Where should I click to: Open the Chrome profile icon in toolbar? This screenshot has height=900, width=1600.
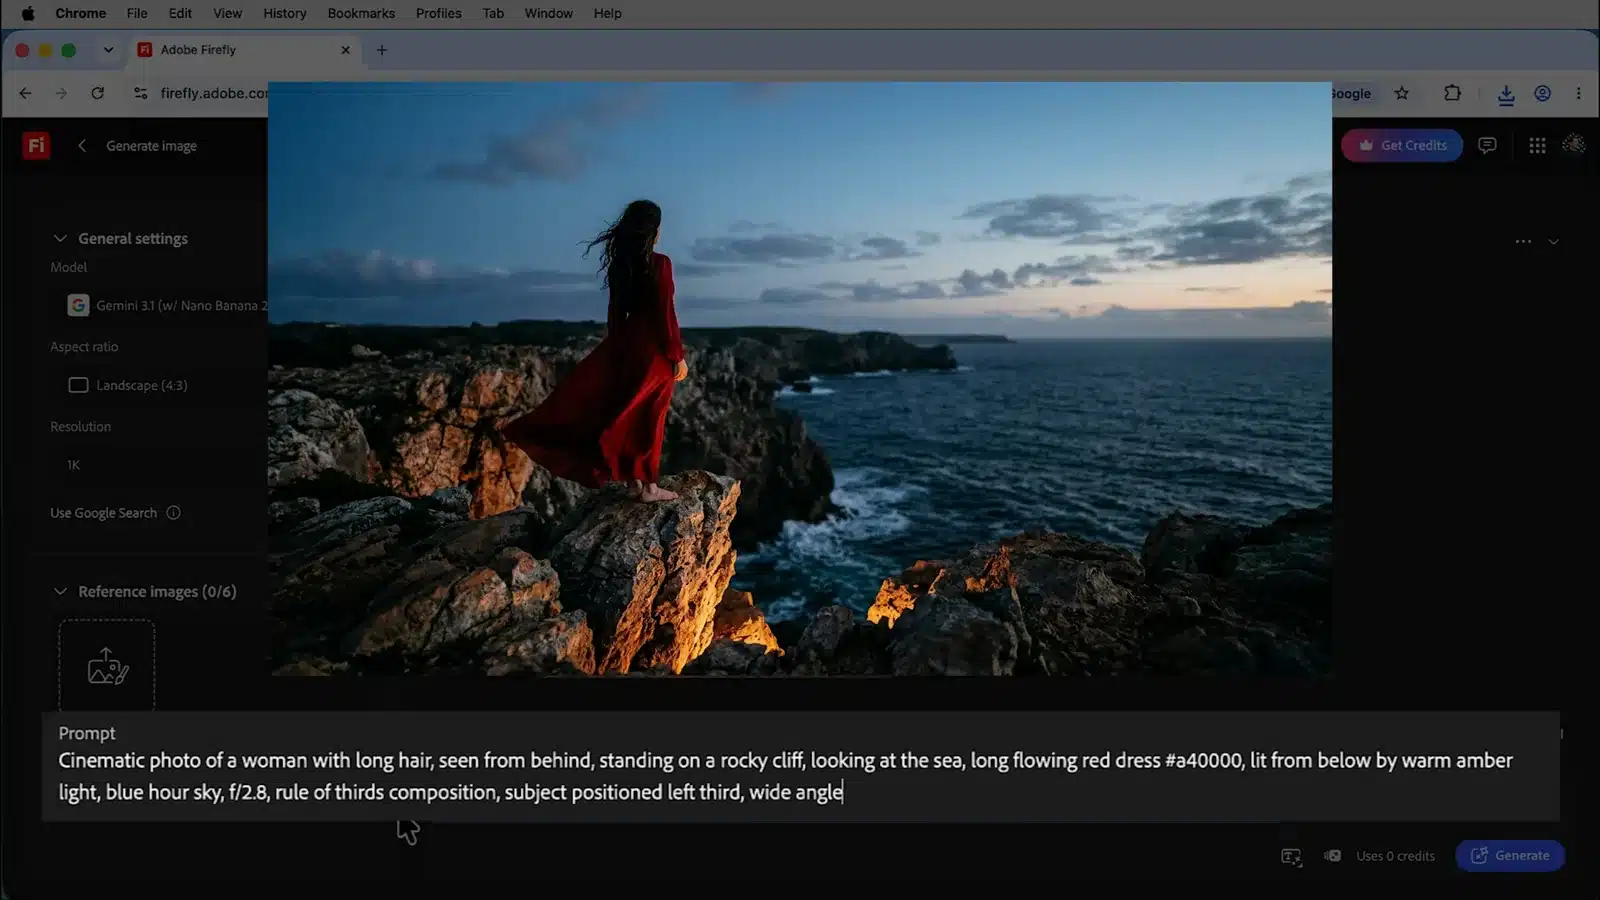pos(1543,93)
